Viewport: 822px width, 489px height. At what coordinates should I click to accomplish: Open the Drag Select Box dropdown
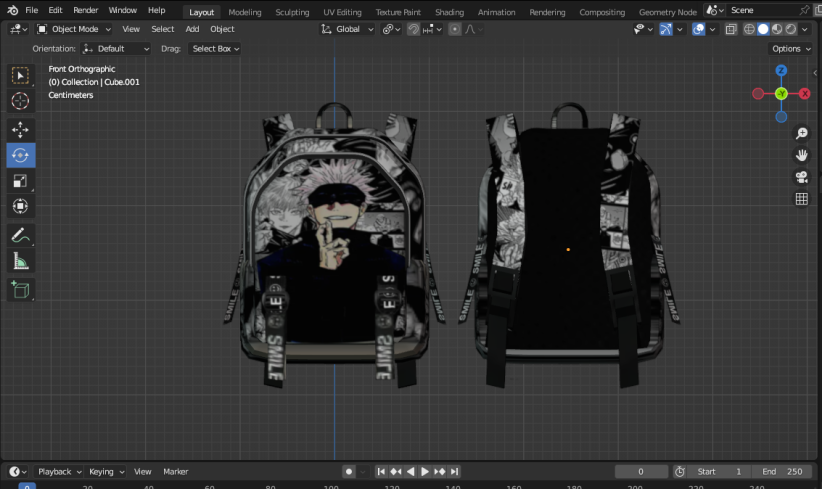pos(215,49)
